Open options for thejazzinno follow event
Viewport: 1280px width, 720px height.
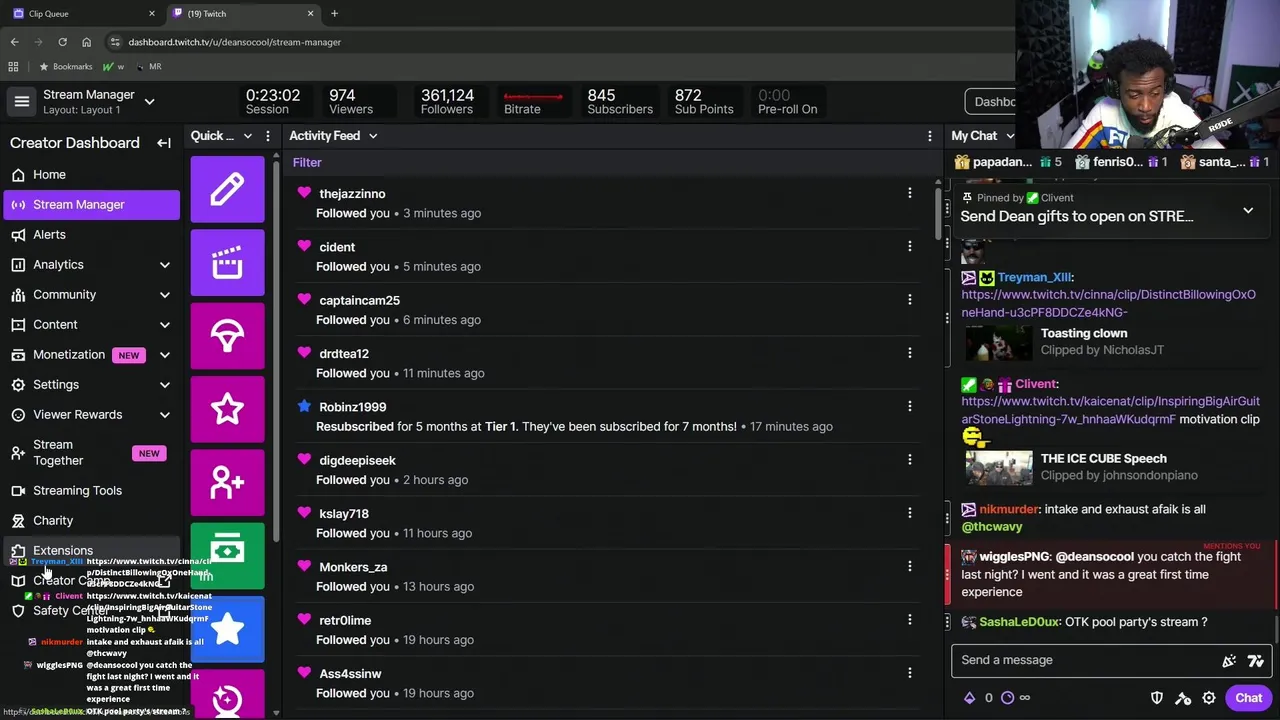(x=909, y=193)
